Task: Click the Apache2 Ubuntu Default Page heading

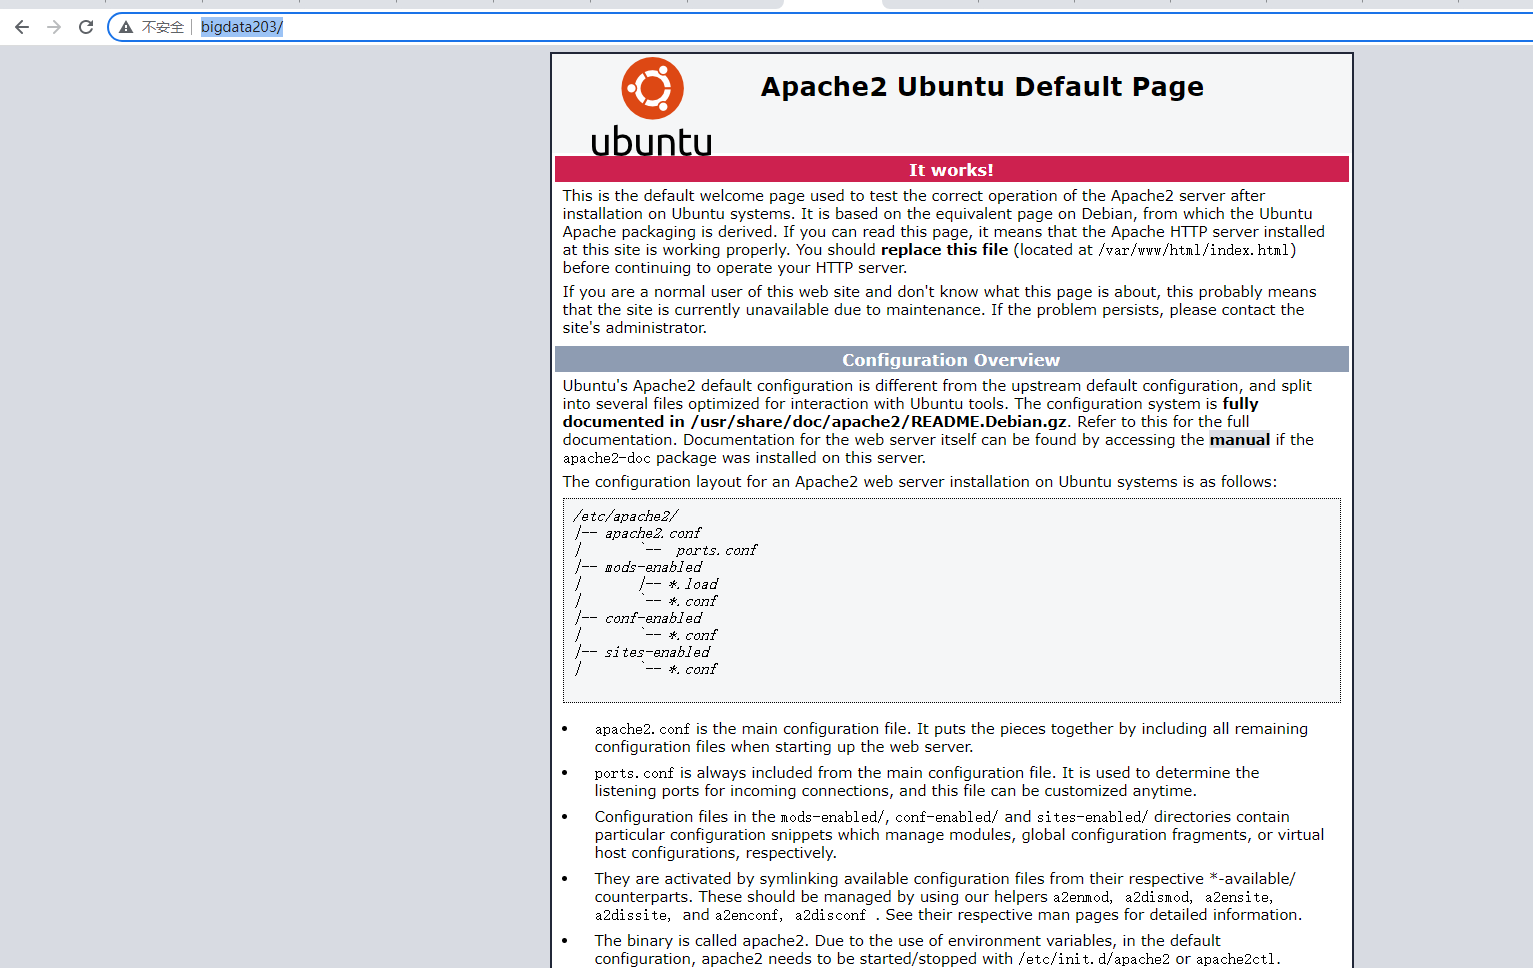Action: coord(982,87)
